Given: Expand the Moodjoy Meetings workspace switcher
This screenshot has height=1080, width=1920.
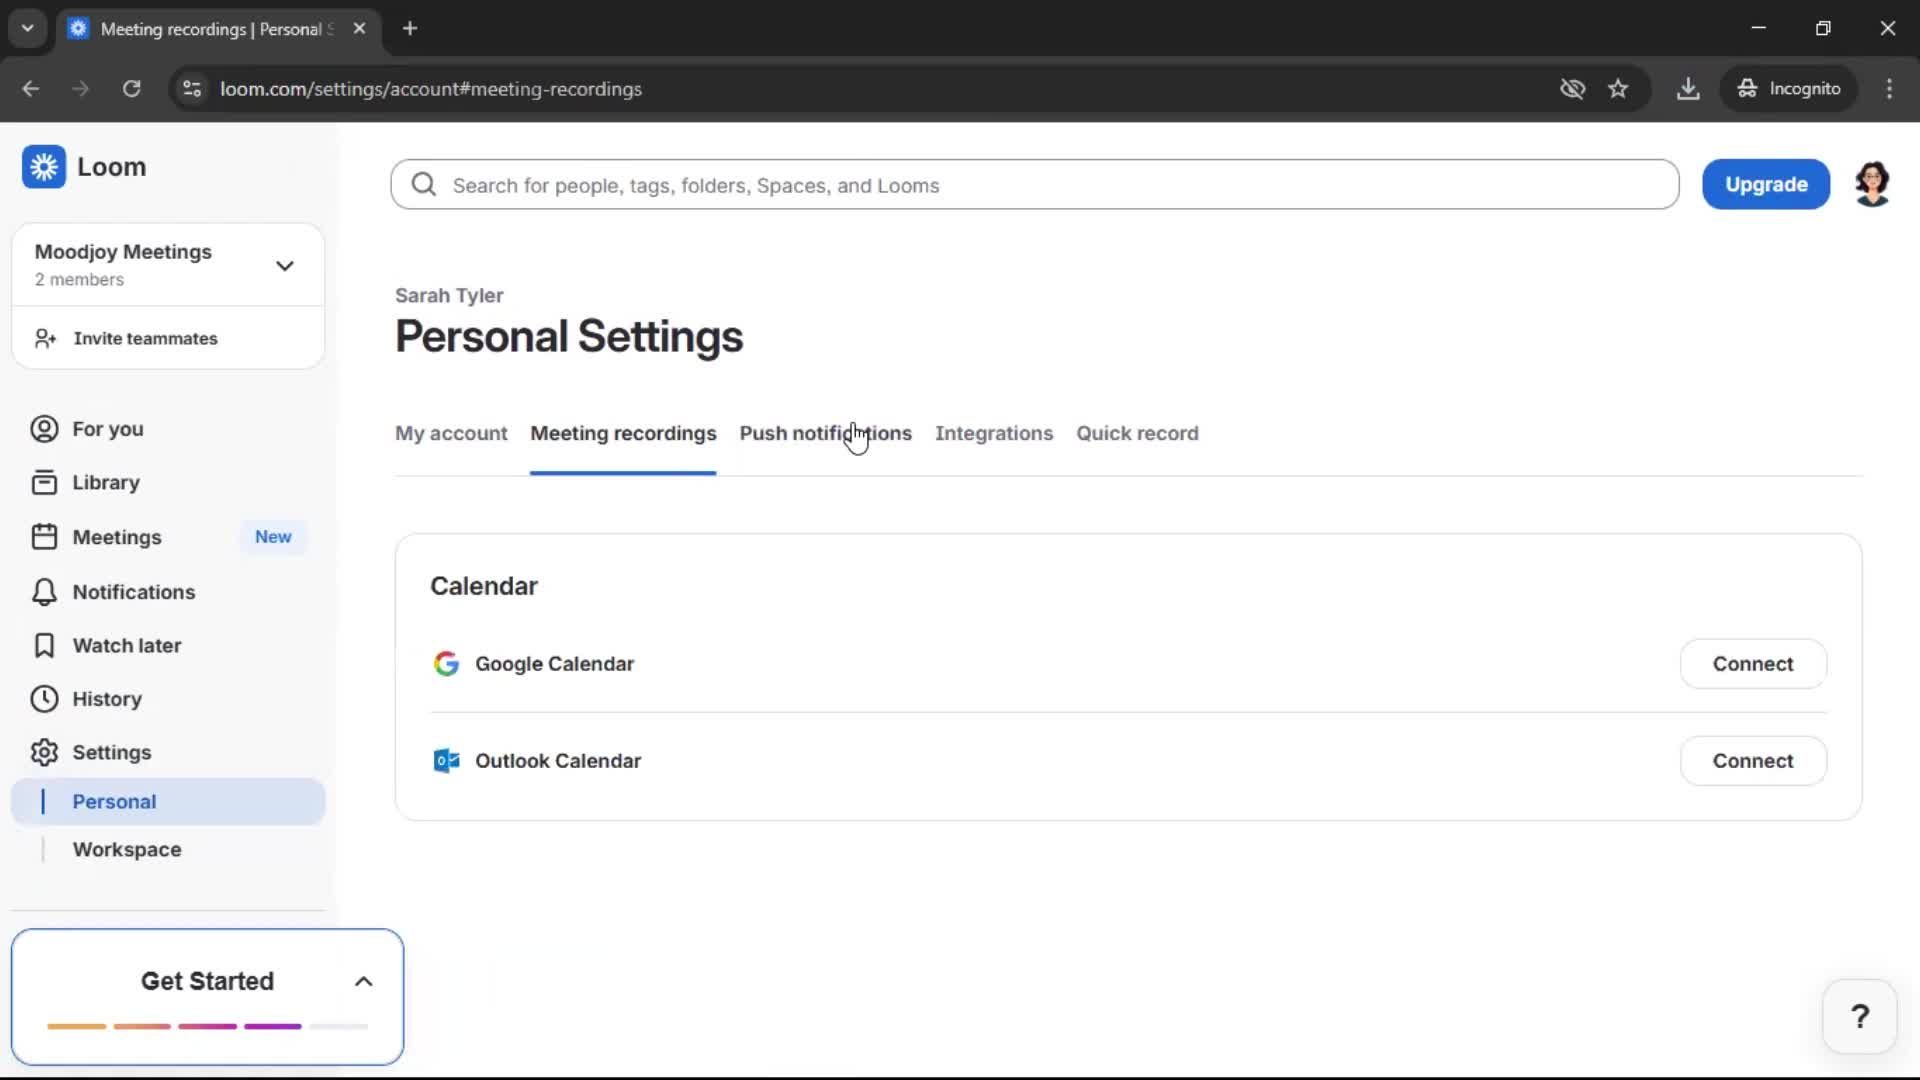Looking at the screenshot, I should coord(284,265).
